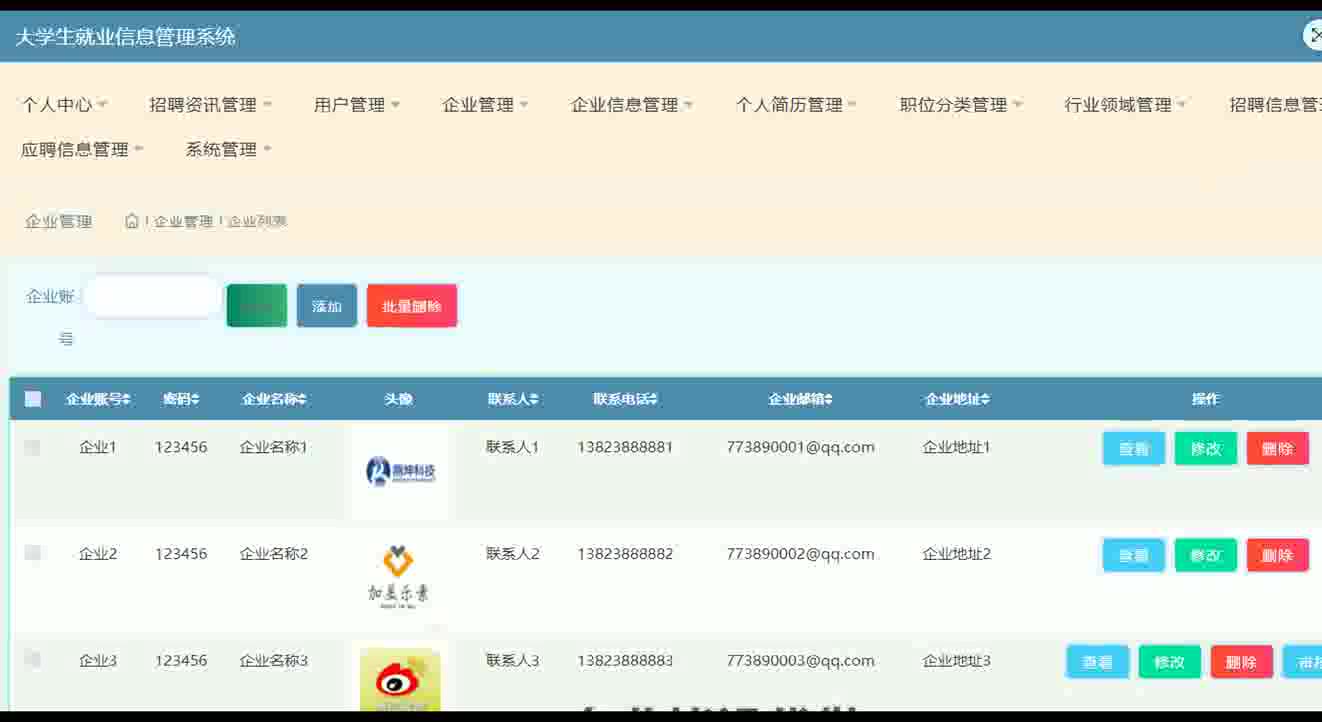Screen dimensions: 1322x722
Task: Expand the 行业领域管理 dropdown menu
Action: 1126,104
